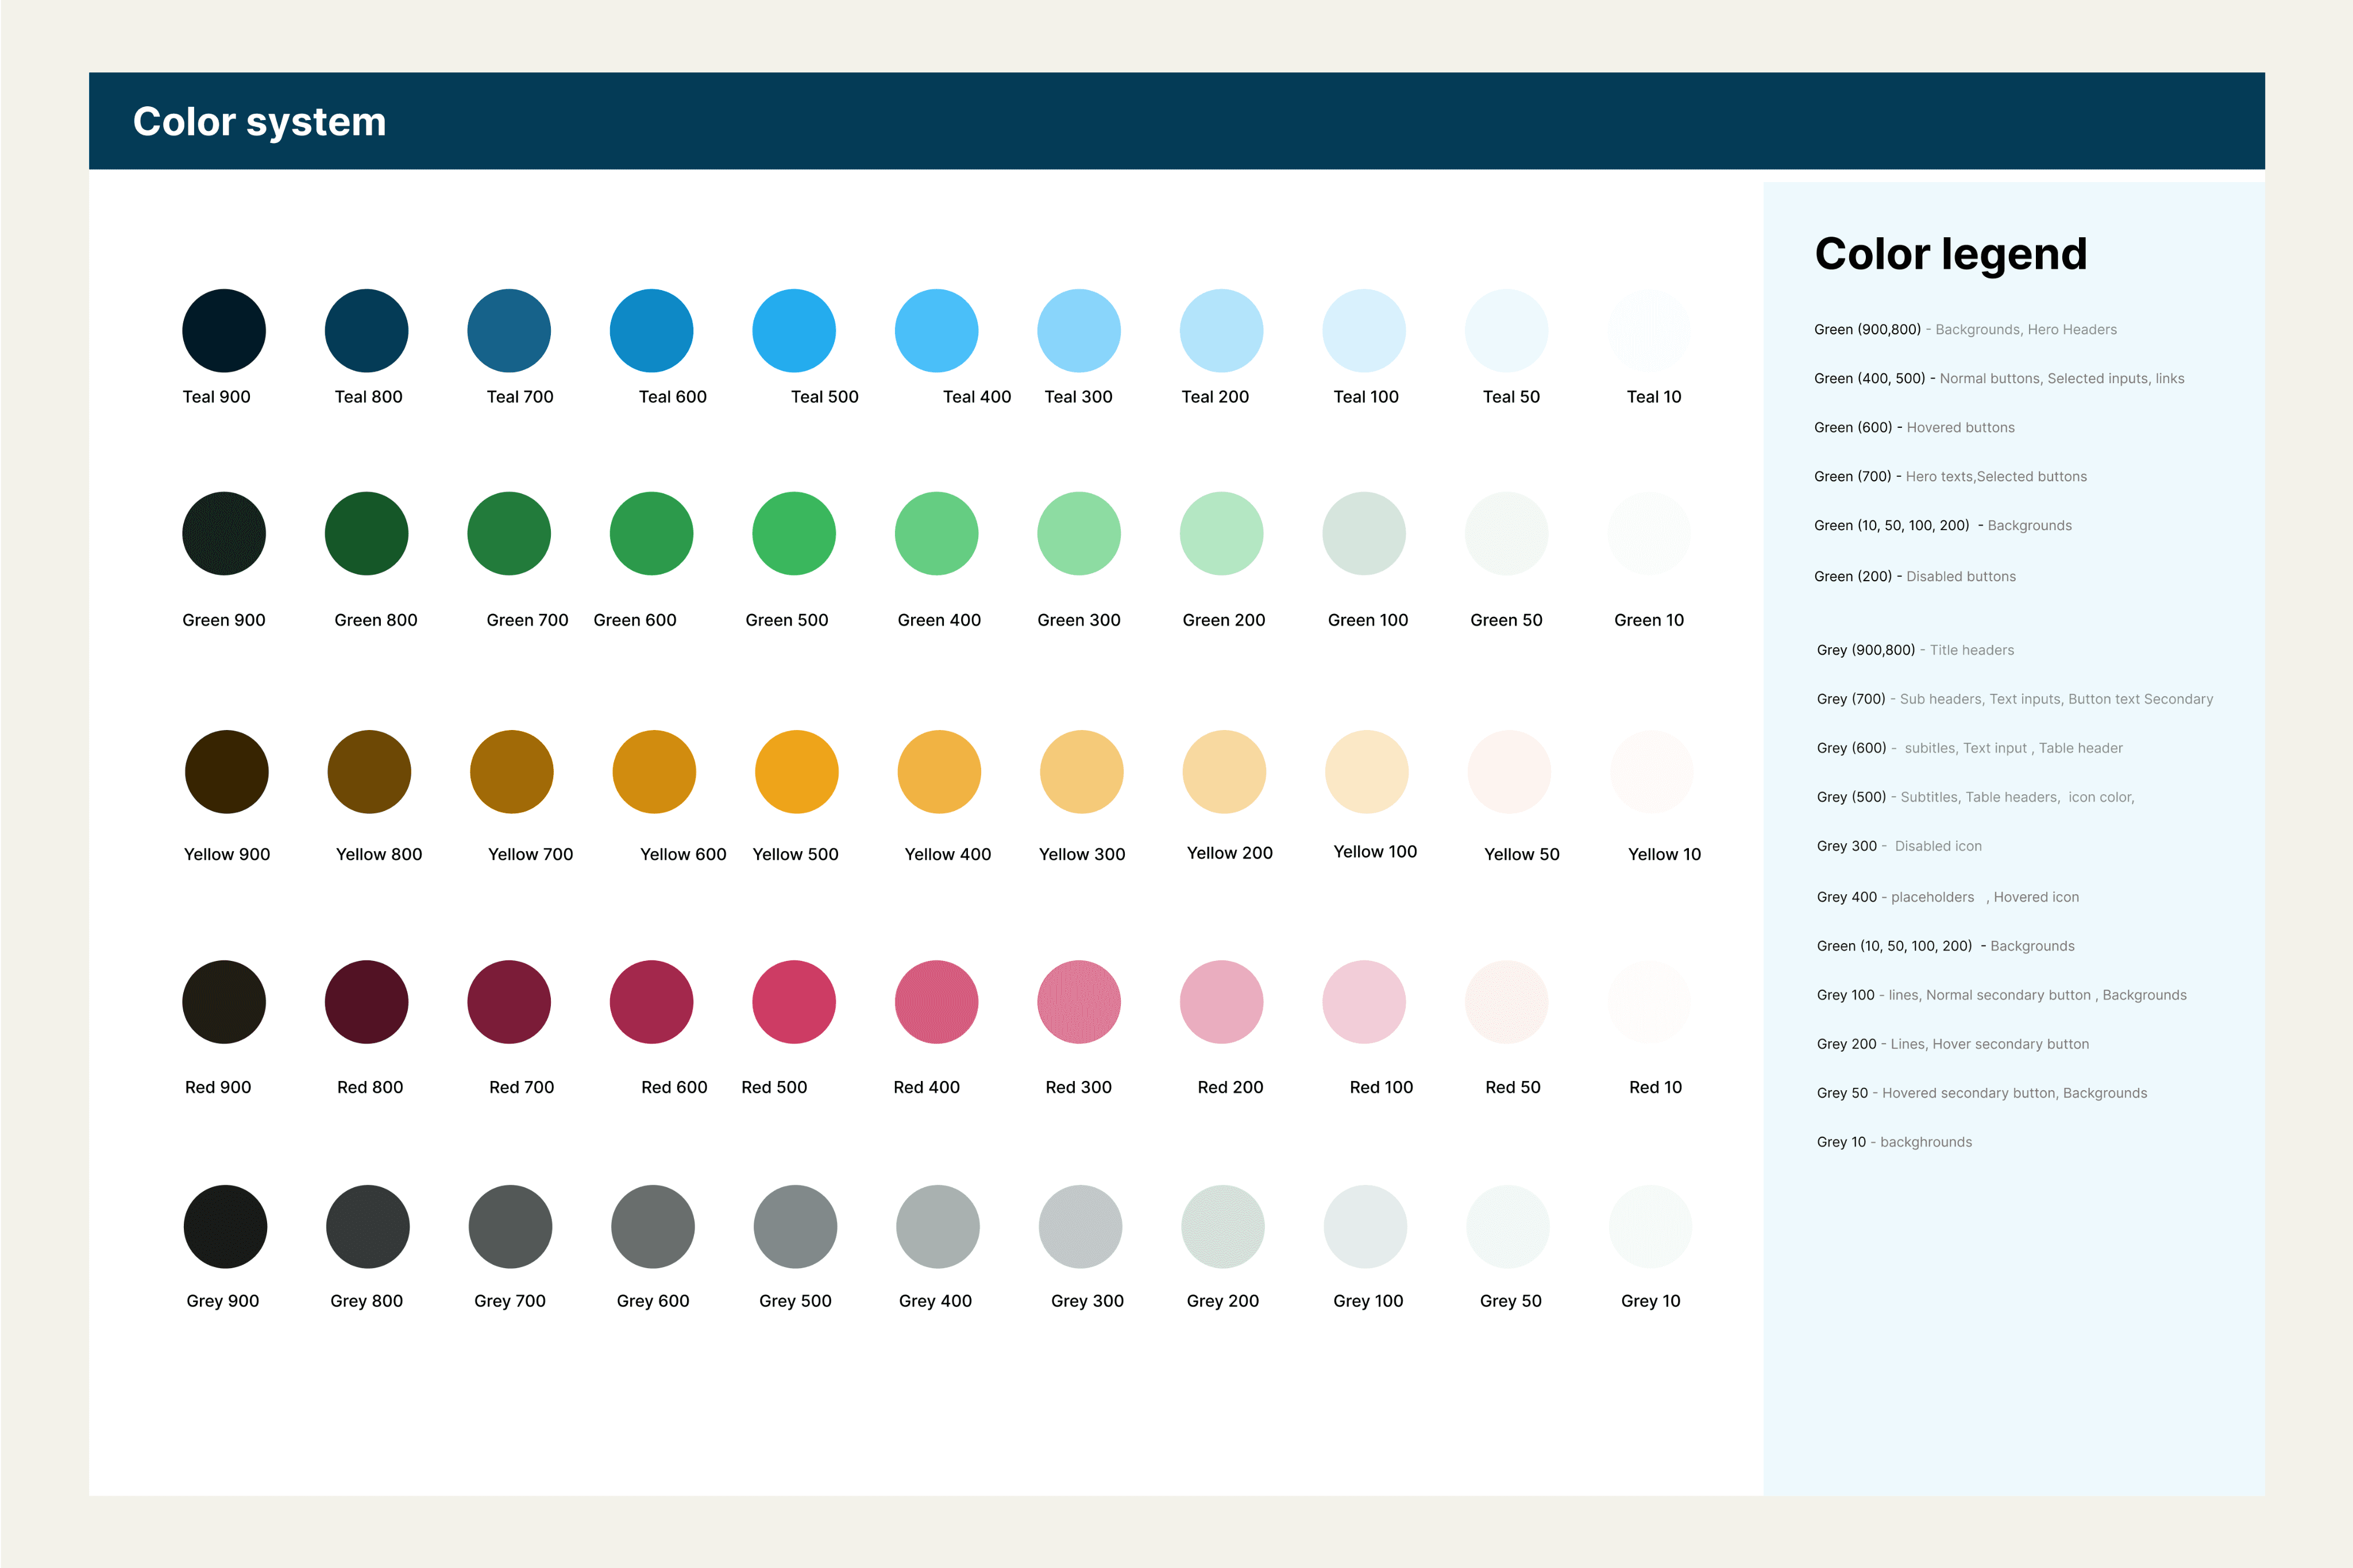Select the Grey (700) Sub headers legend entry
Screen dimensions: 2353x1568
tap(2013, 699)
